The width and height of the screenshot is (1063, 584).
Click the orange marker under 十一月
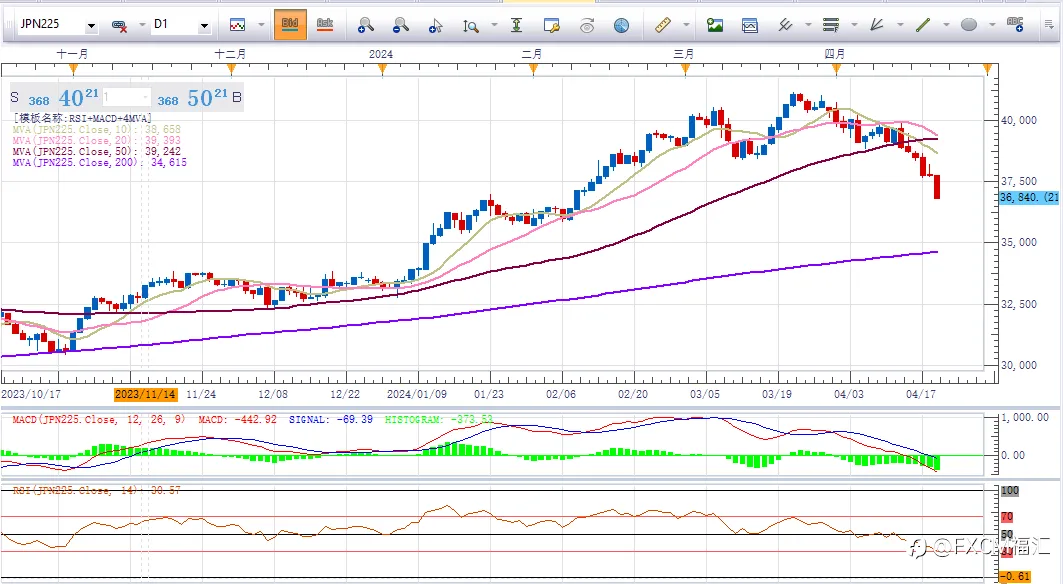[x=73, y=69]
